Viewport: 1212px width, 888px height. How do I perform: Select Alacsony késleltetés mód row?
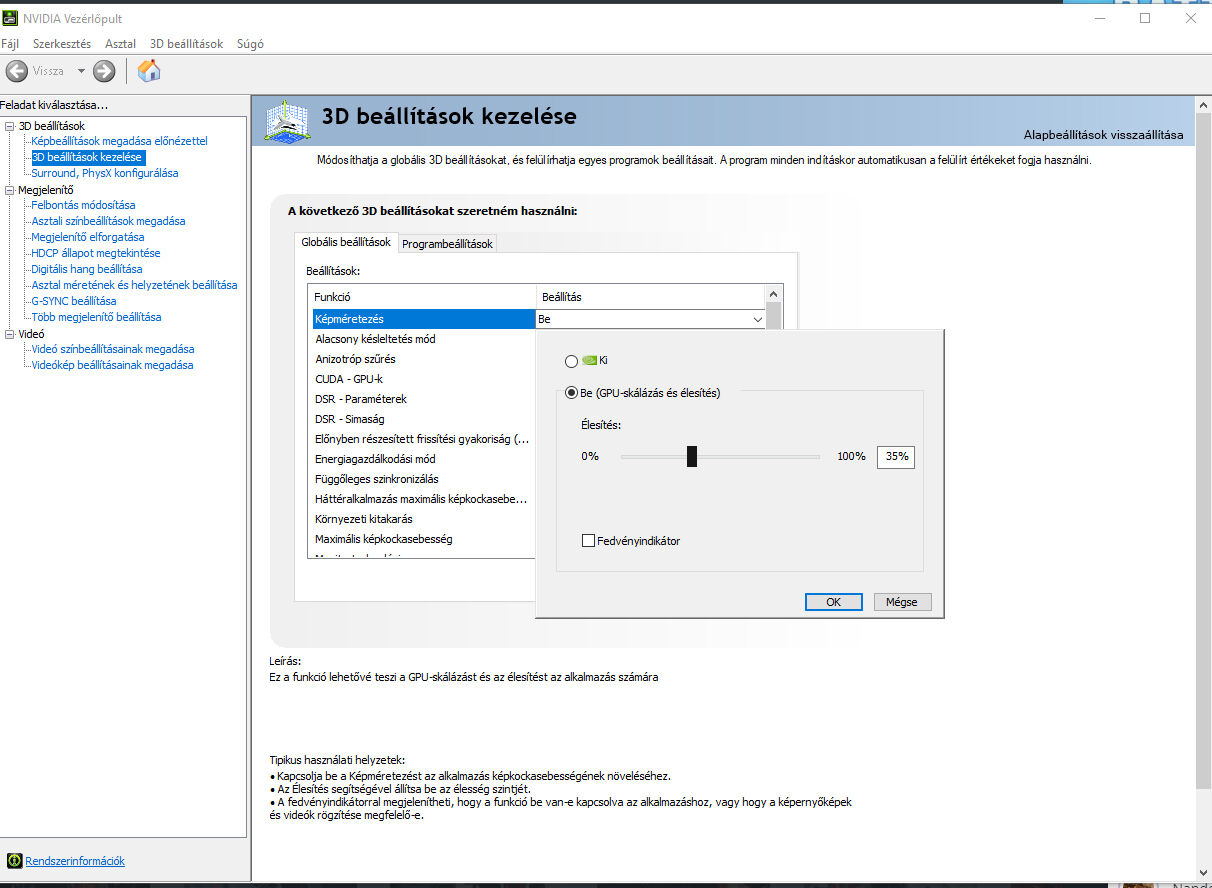coord(425,339)
